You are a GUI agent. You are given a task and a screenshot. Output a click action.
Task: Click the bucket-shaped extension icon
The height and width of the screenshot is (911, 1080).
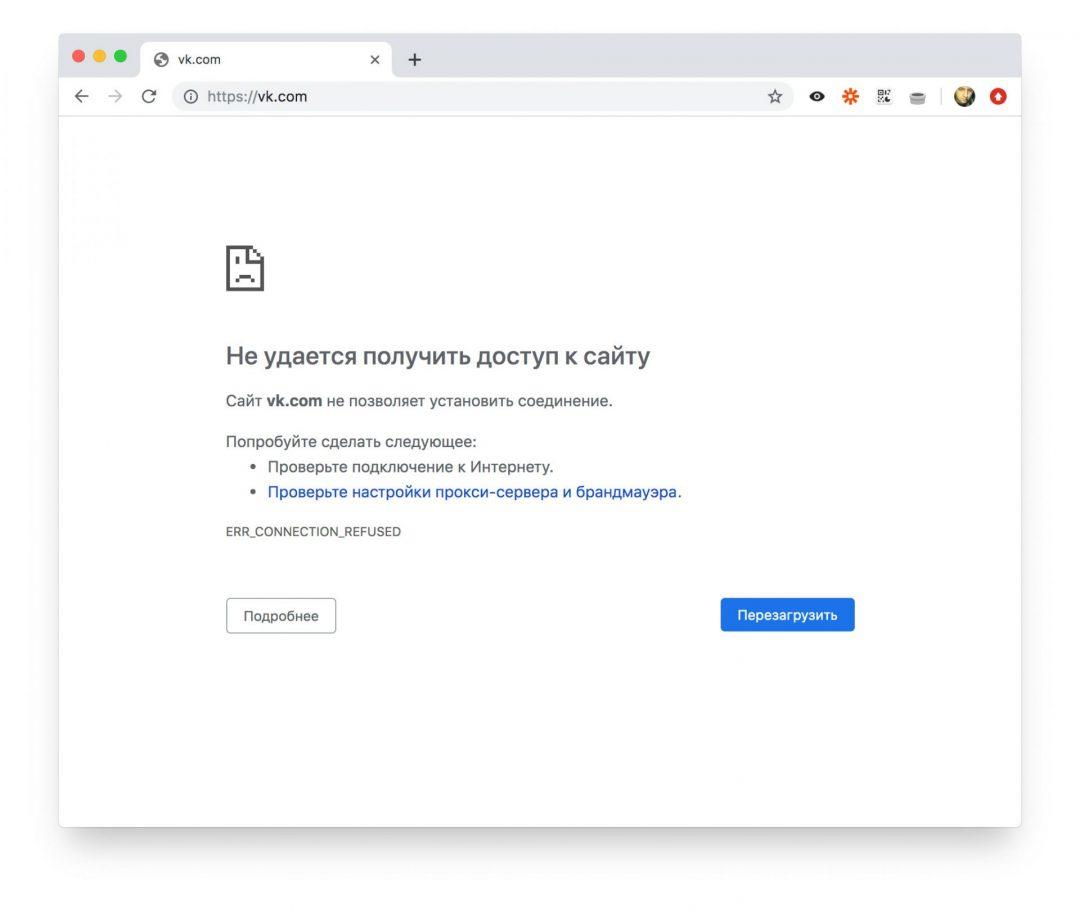coord(917,96)
